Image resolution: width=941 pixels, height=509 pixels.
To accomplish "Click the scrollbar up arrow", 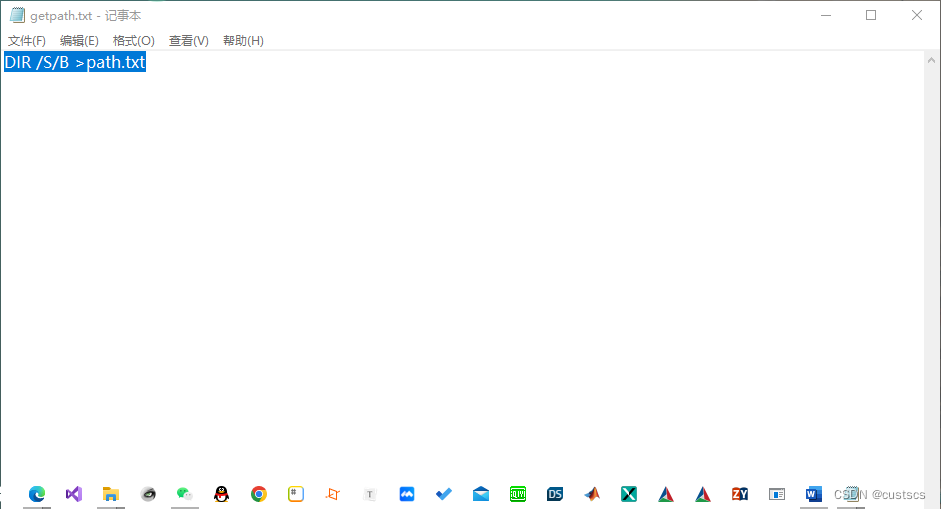I will pyautogui.click(x=931, y=60).
